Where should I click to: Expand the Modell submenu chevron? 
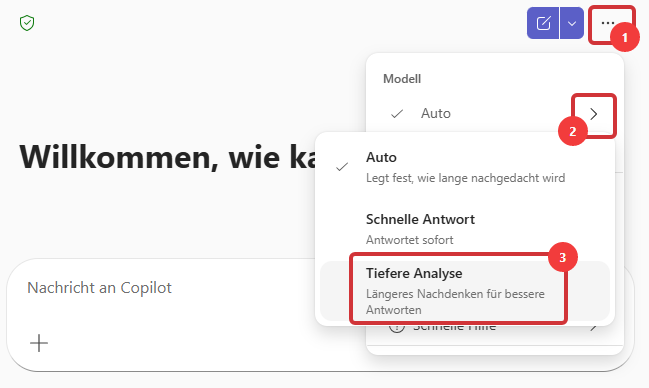coord(594,114)
